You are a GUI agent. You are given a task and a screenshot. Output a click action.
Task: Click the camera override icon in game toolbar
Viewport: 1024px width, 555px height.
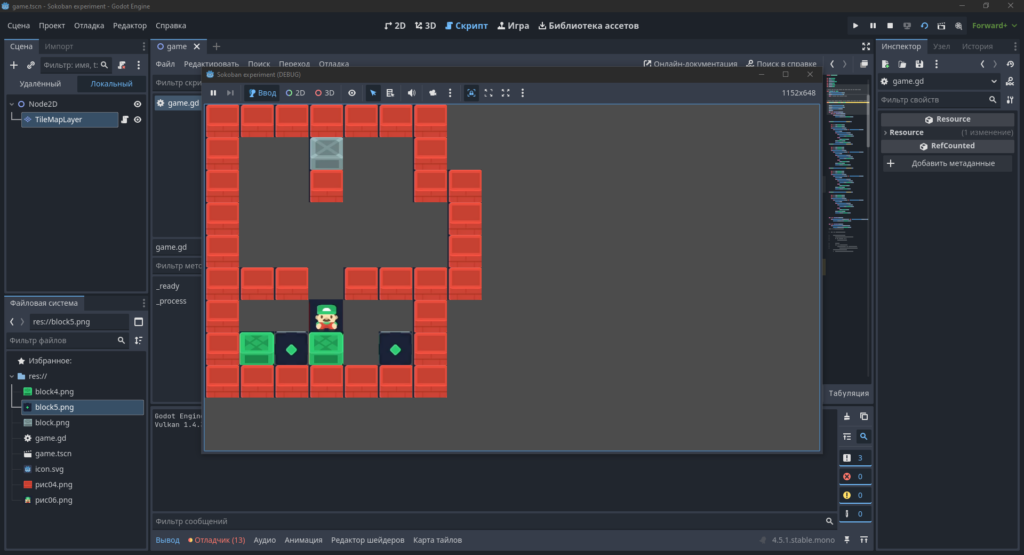pyautogui.click(x=432, y=93)
